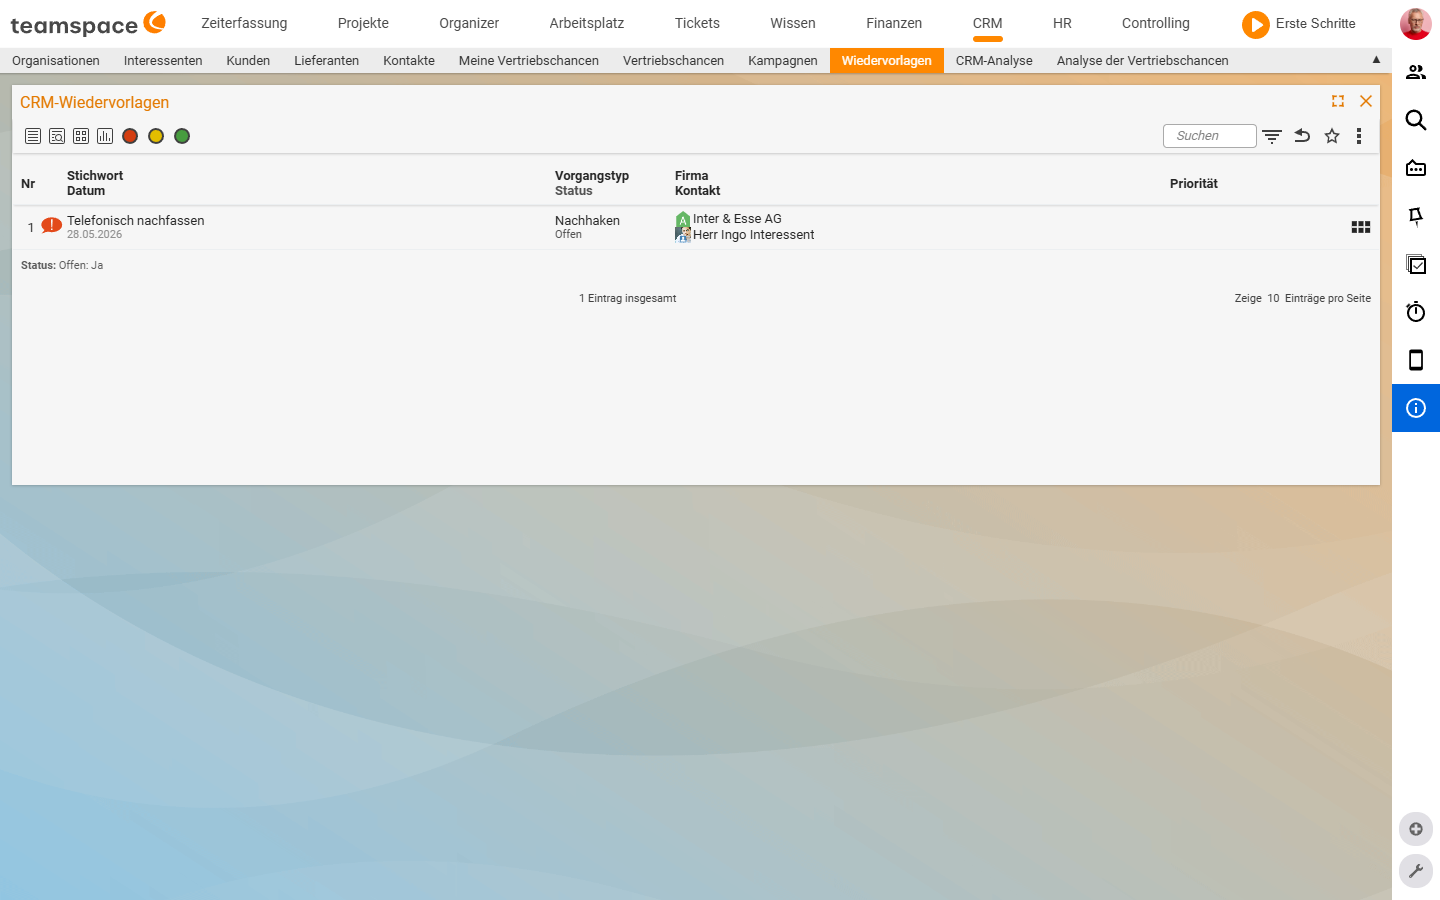Open the Telefonisch nachfassen entry
The width and height of the screenshot is (1440, 900).
click(x=136, y=220)
